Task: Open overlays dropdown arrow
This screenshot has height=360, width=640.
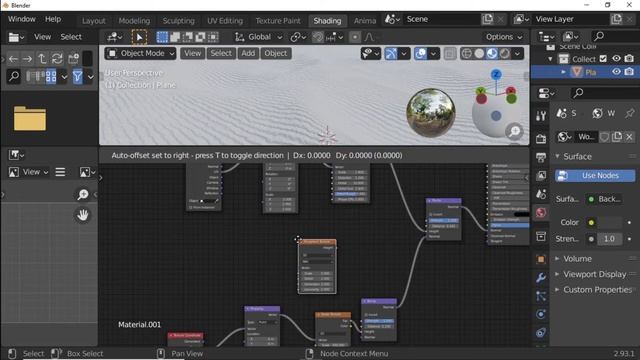Action: pos(433,53)
